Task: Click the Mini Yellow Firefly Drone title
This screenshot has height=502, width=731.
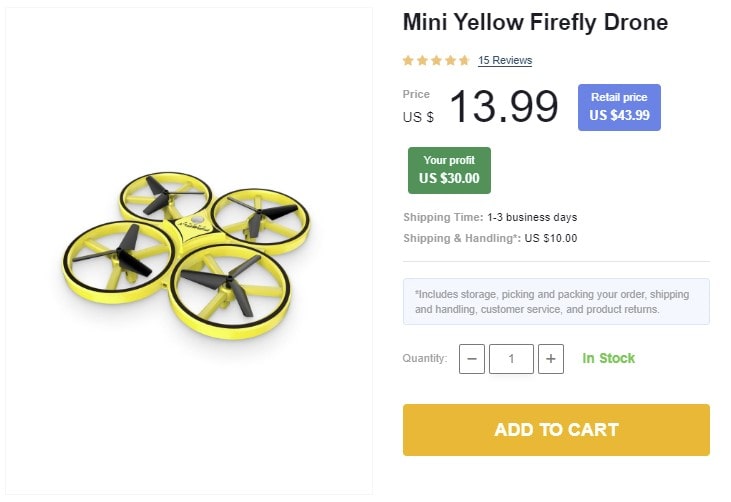Action: click(535, 22)
